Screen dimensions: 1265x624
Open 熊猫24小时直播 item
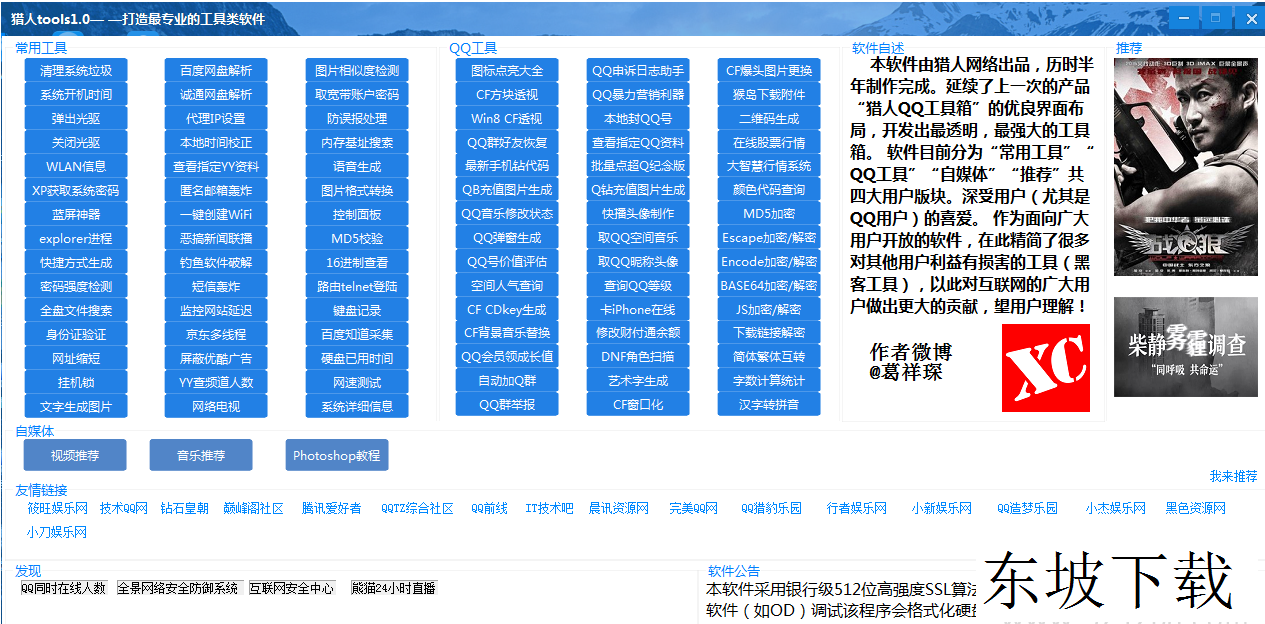[x=393, y=588]
